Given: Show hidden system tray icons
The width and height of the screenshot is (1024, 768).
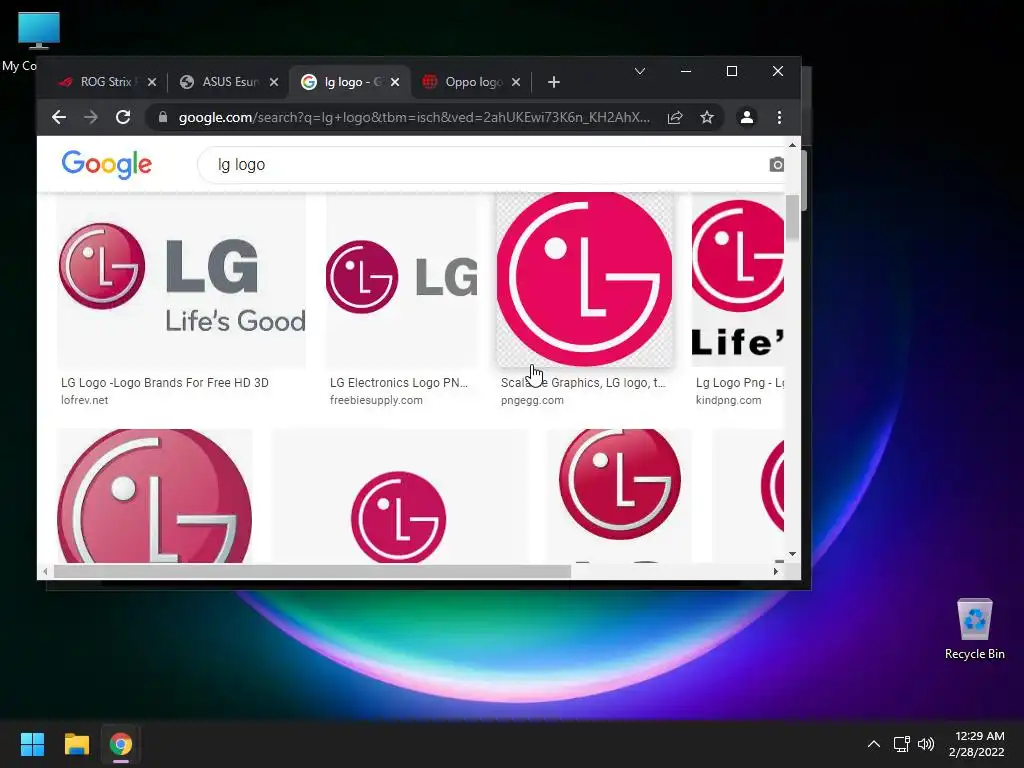Looking at the screenshot, I should pyautogui.click(x=874, y=744).
